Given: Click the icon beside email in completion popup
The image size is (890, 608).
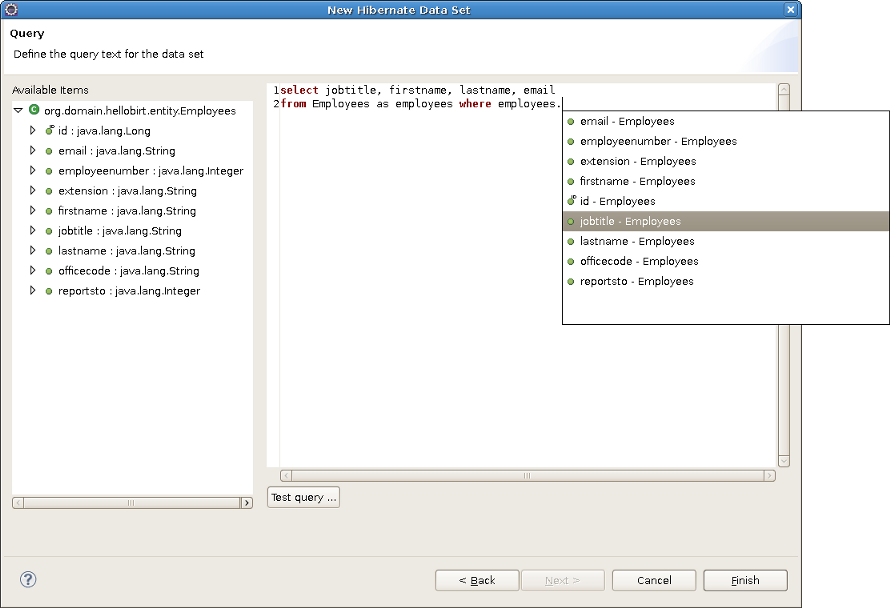Looking at the screenshot, I should tap(571, 121).
